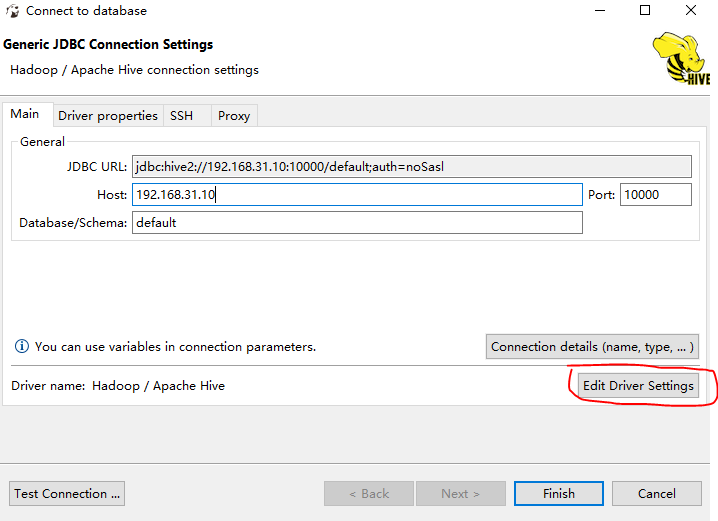The height and width of the screenshot is (521, 718).
Task: Open the Driver properties tab
Action: point(108,116)
